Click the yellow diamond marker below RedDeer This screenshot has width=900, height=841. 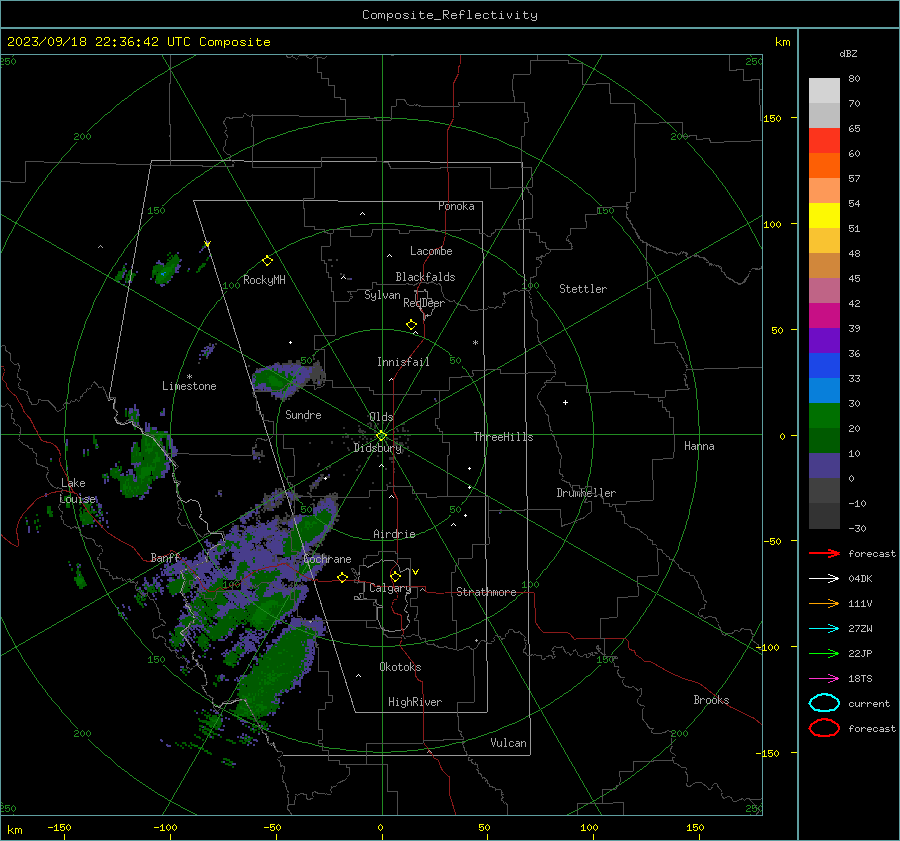(x=411, y=325)
